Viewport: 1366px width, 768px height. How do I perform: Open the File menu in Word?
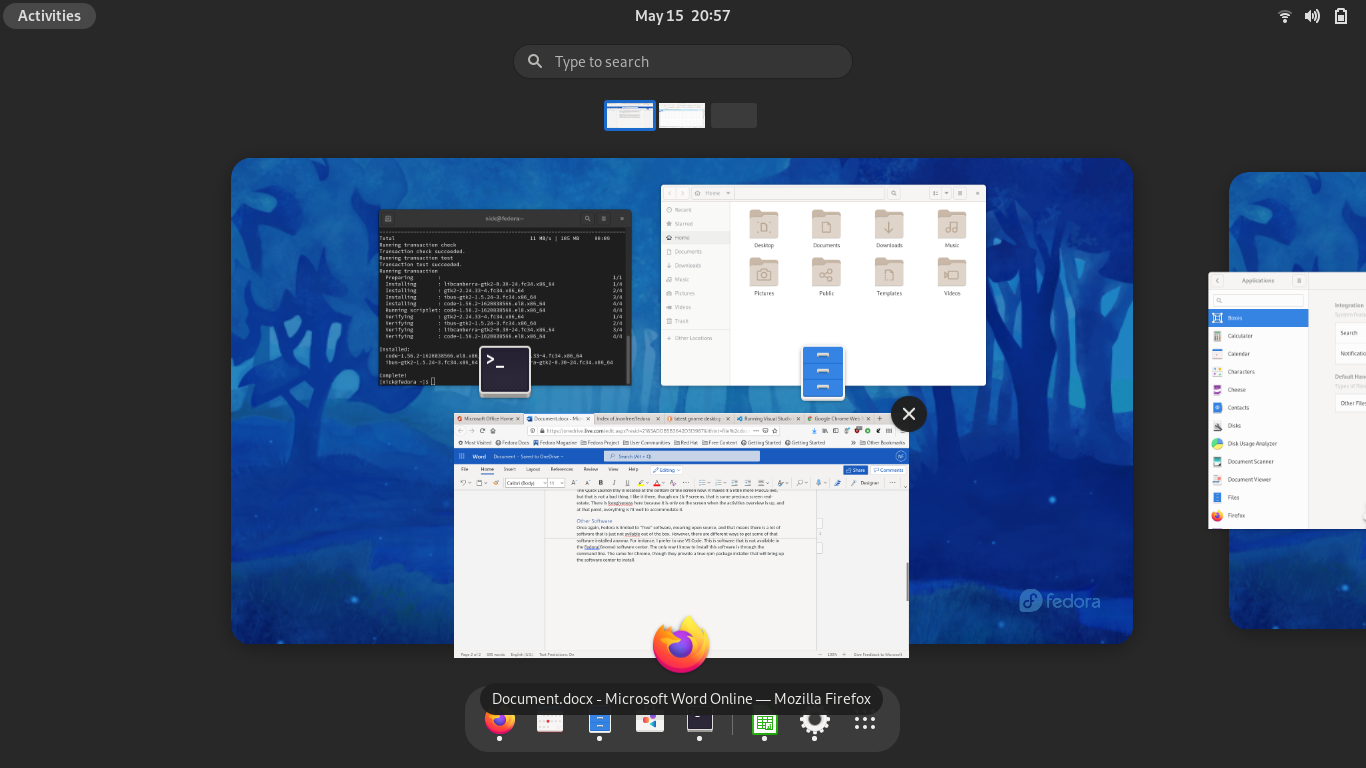tap(464, 468)
